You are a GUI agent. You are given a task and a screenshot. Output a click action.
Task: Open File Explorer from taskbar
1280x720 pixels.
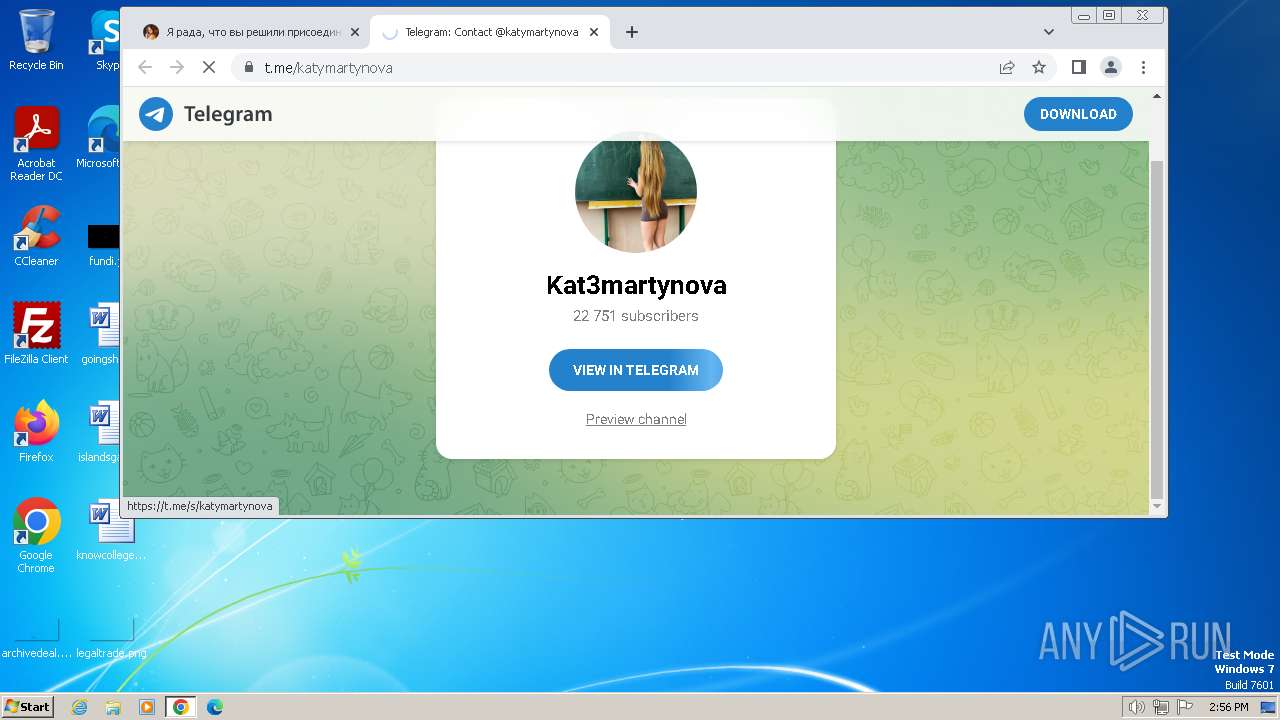pos(113,707)
